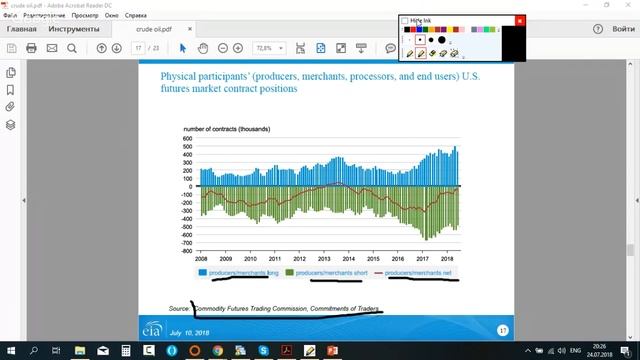Go to previous page arrow
This screenshot has width=640, height=360.
coord(101,48)
